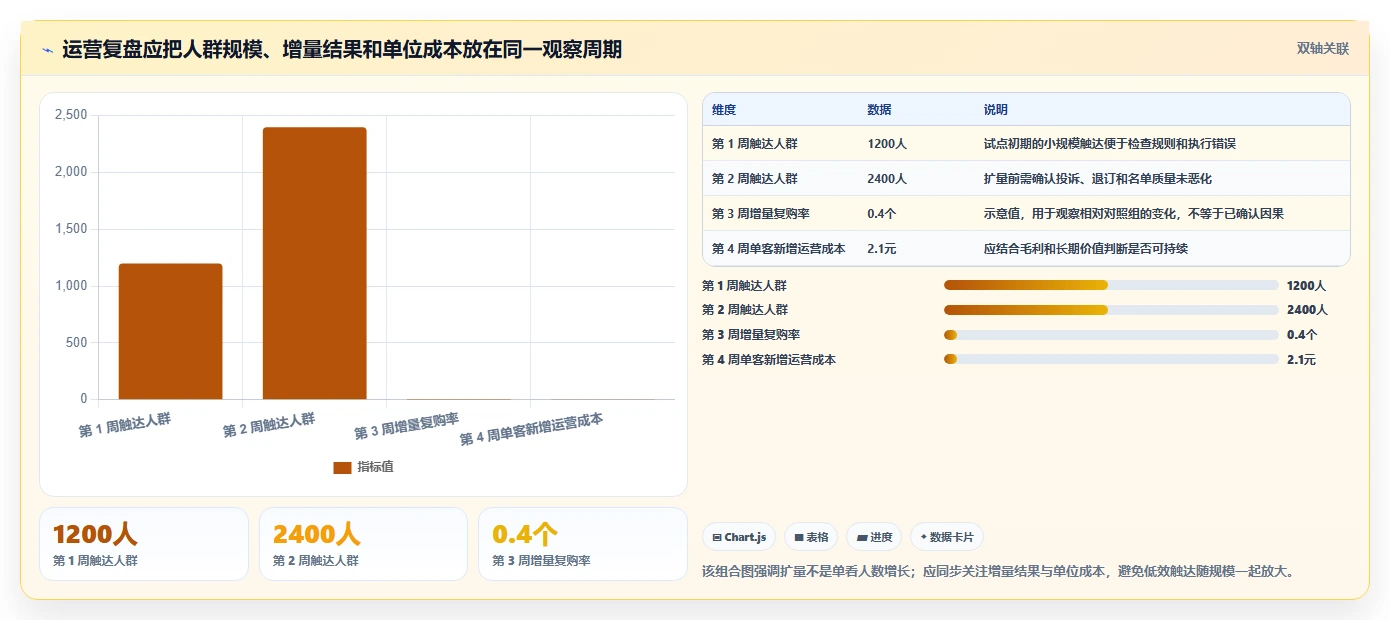This screenshot has width=1390, height=620.
Task: Click the lightning icon beside the title
Action: point(48,50)
